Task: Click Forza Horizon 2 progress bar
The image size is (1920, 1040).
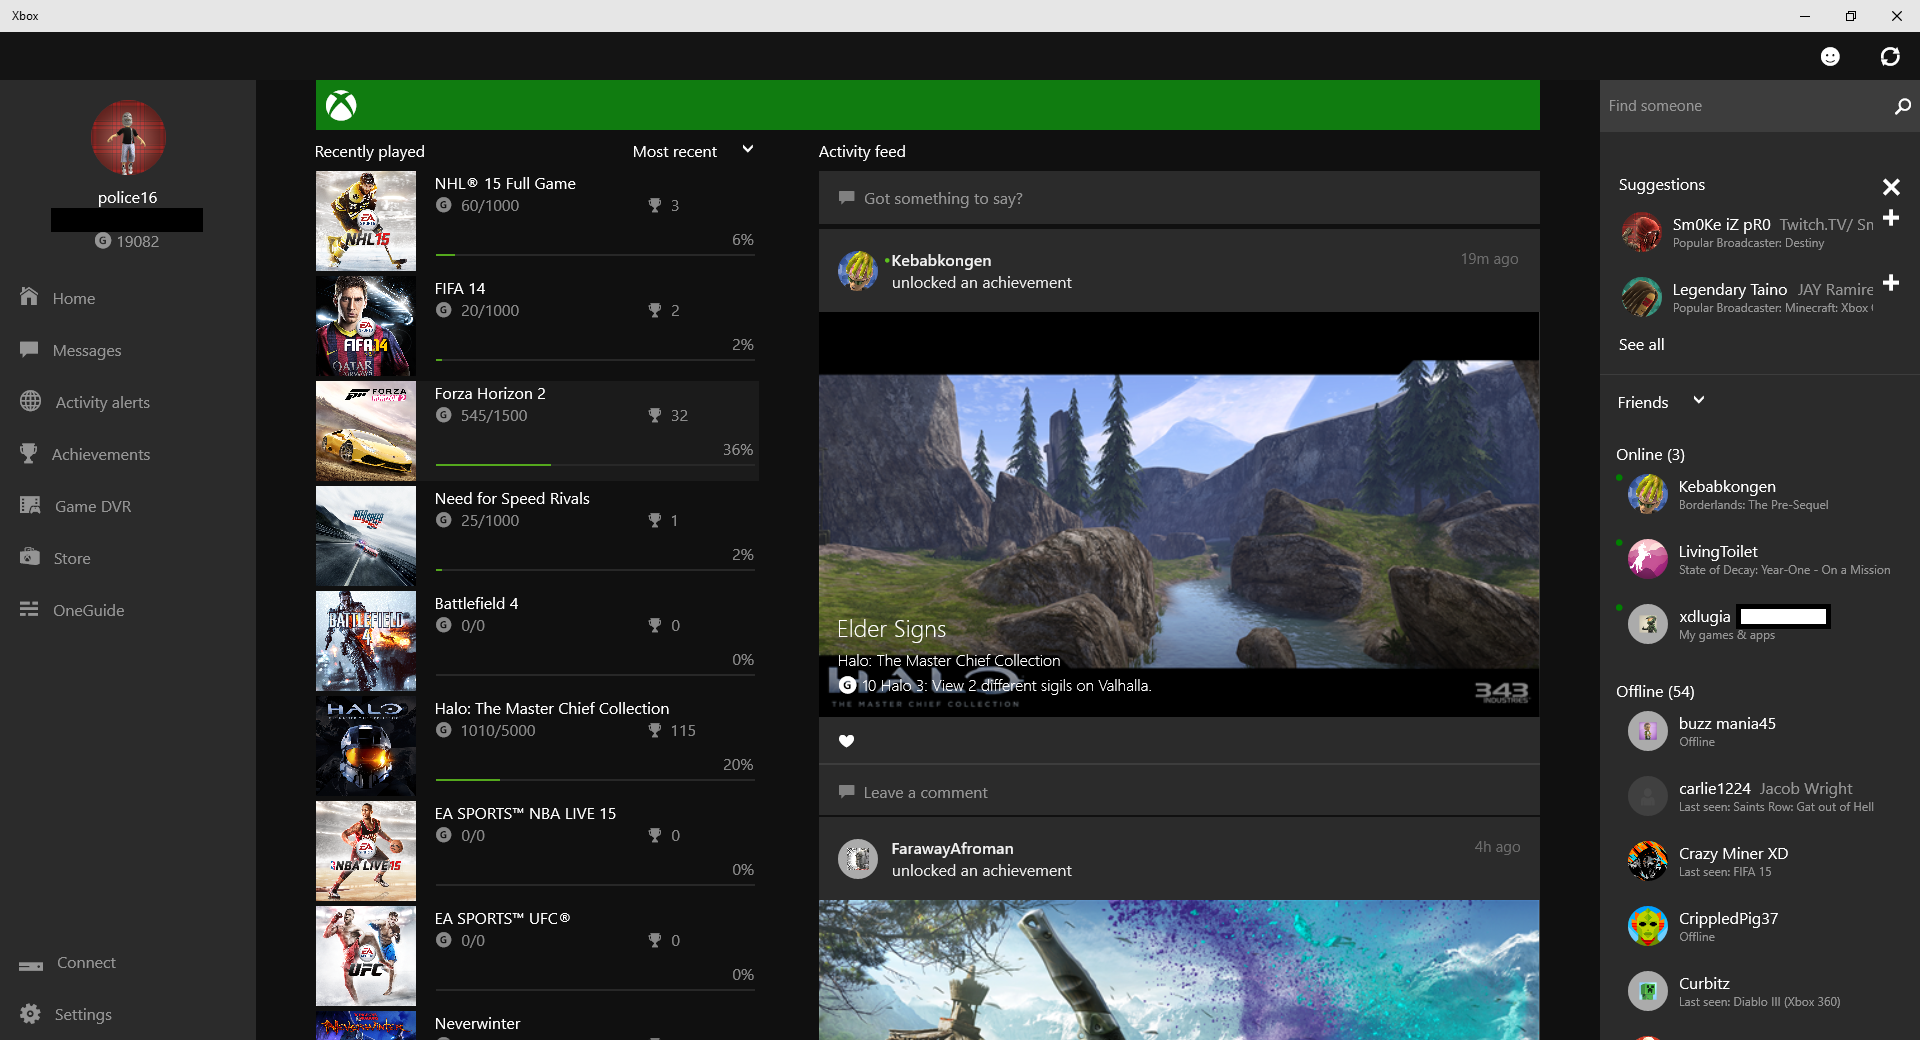Action: click(x=595, y=465)
